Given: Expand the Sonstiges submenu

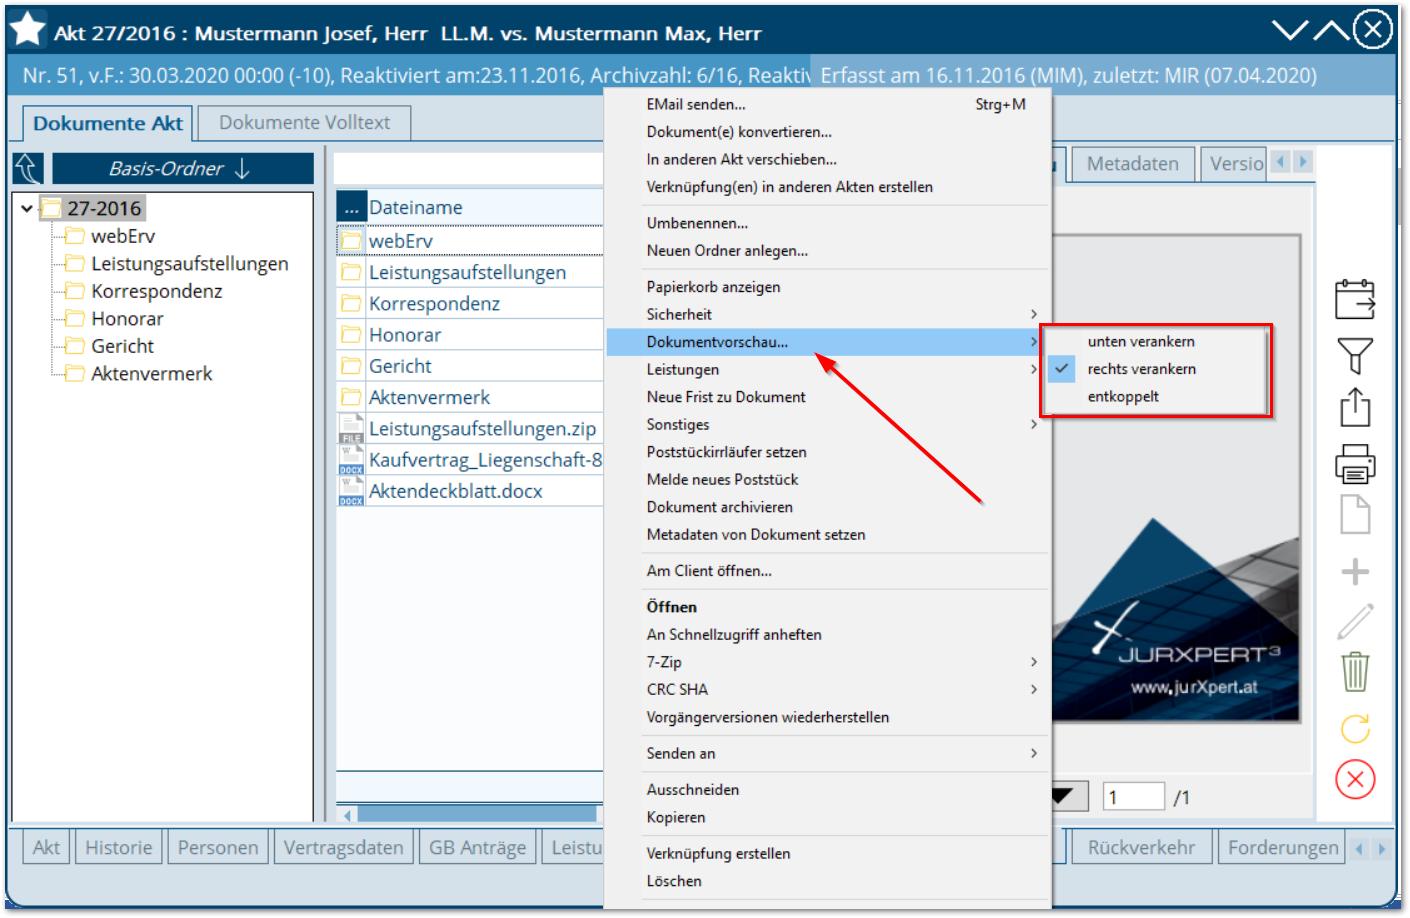Looking at the screenshot, I should [827, 425].
